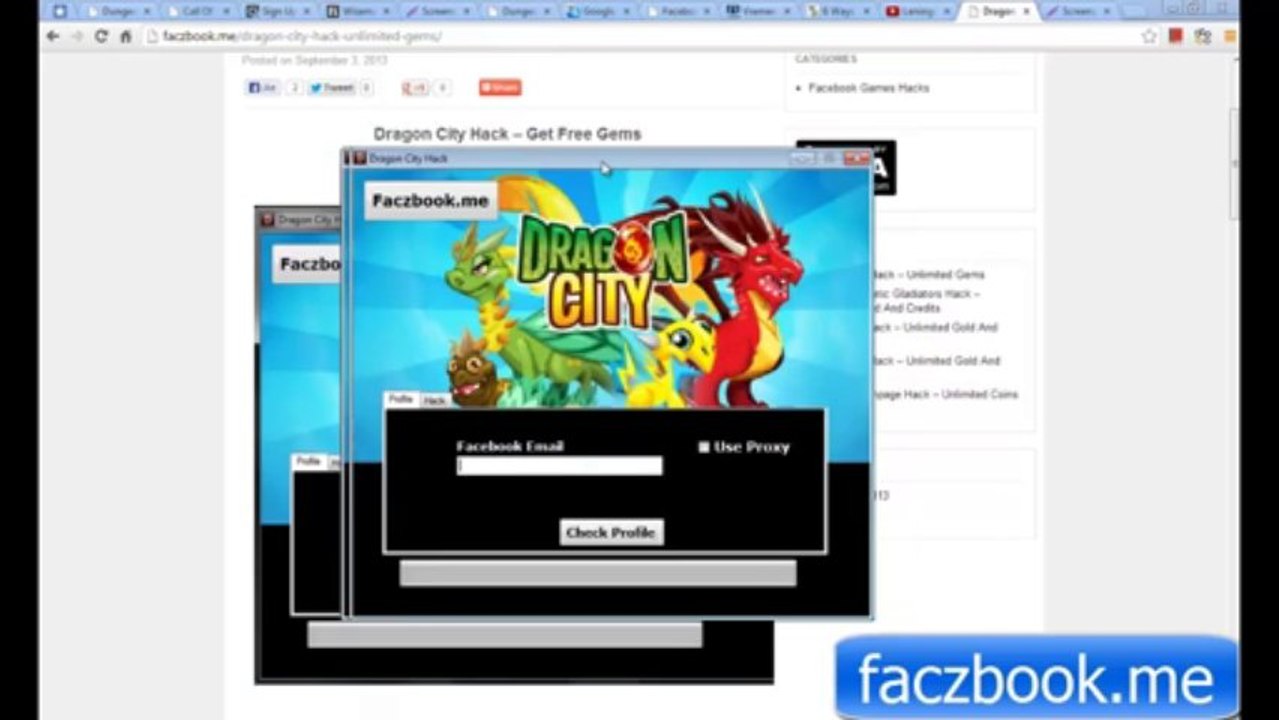Switch to the Google browser tab
Image resolution: width=1279 pixels, height=720 pixels.
(x=597, y=11)
